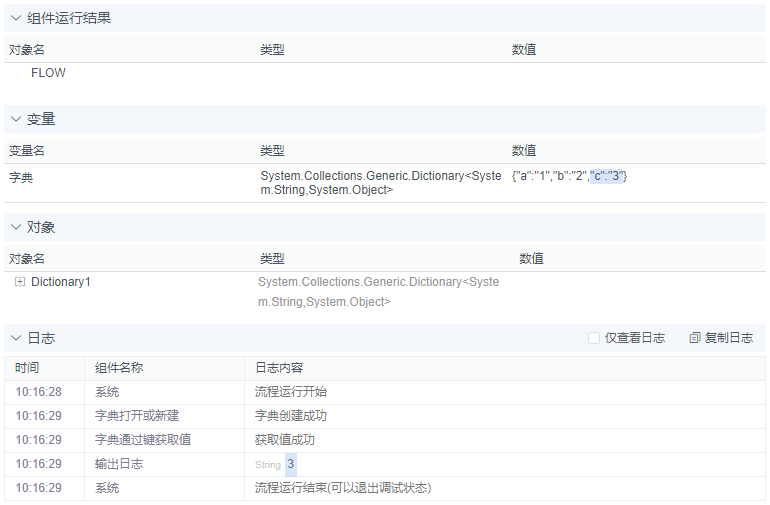Click the 数值 header in 变量 table
Image resolution: width=770 pixels, height=505 pixels.
[523, 150]
